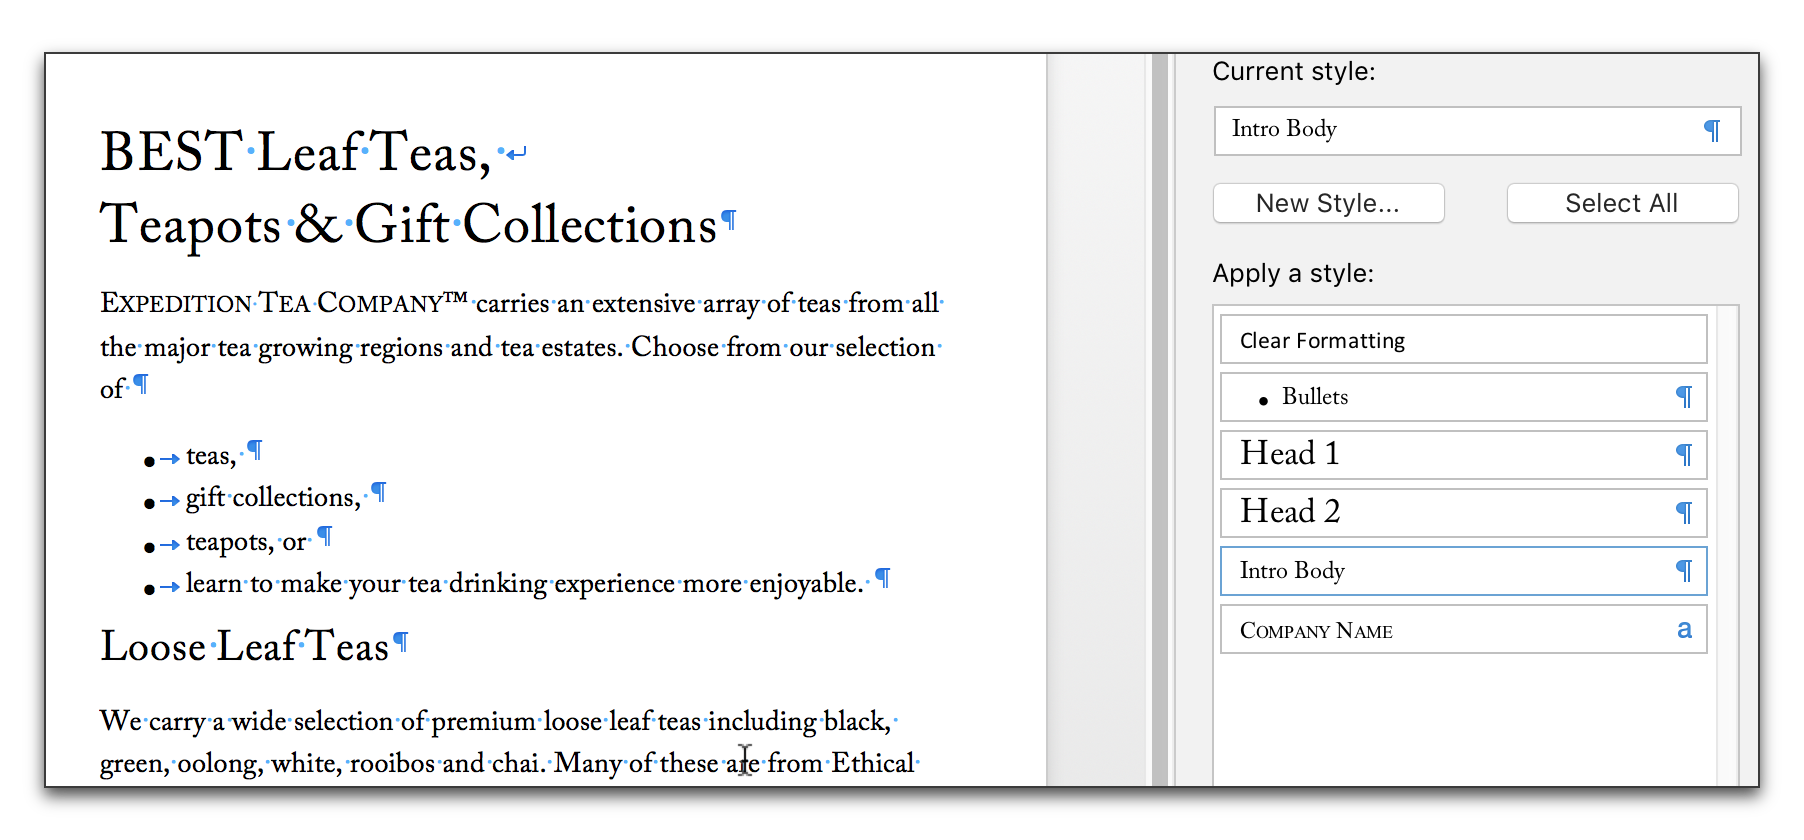Viewport: 1804px width, 840px height.
Task: Click in the heading 'Teapots & Gift Collections'
Action: coord(409,225)
